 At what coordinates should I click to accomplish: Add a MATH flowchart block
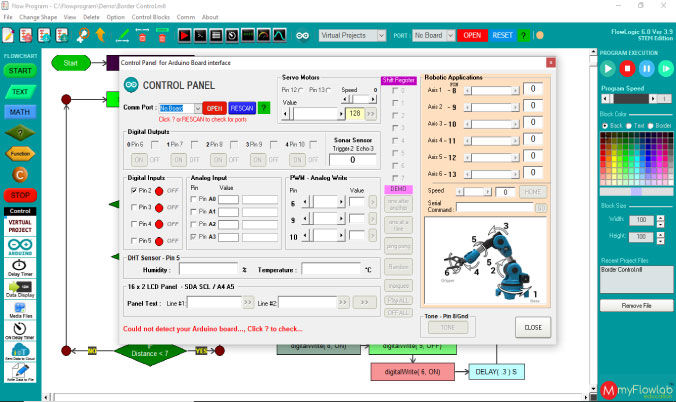tap(20, 112)
